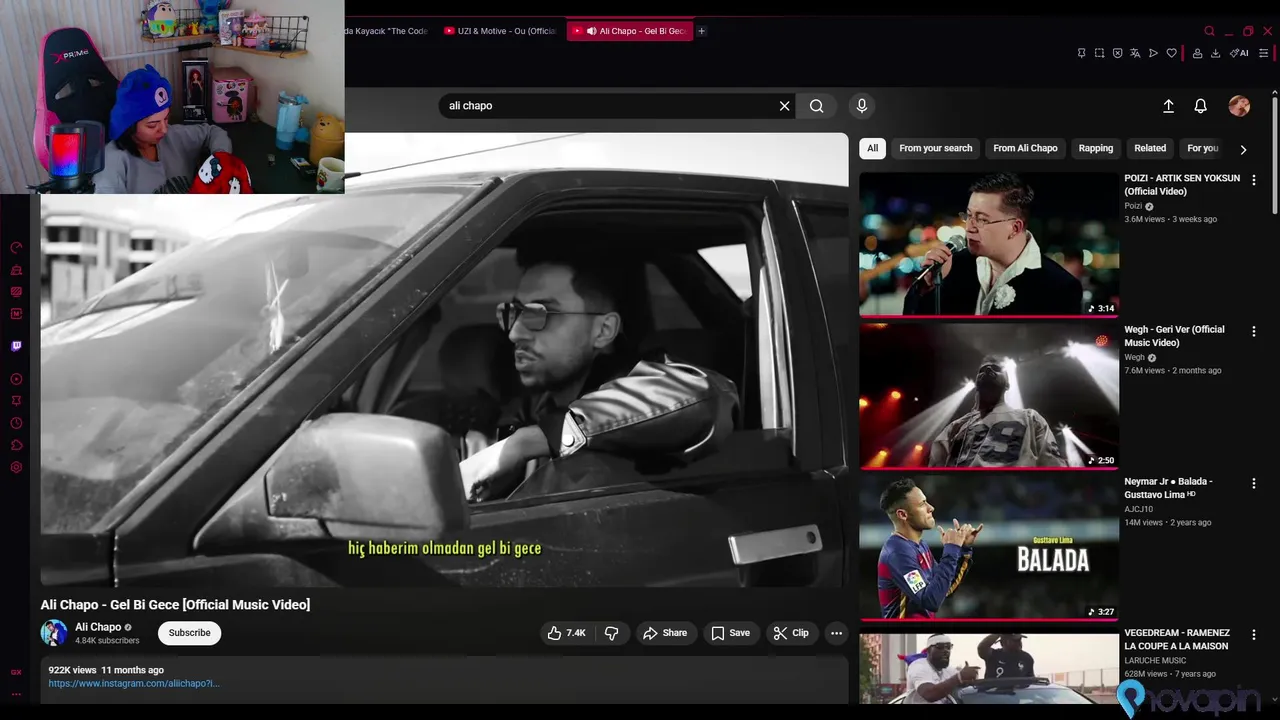Open YouTube notifications bell

(1200, 106)
